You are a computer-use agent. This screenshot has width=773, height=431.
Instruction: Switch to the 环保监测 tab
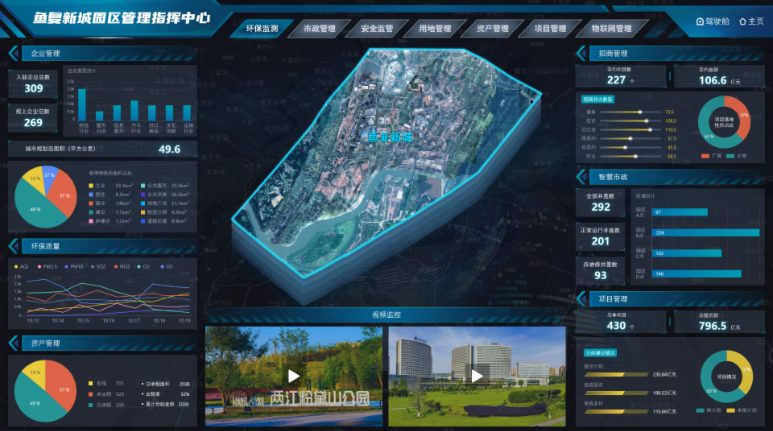click(x=263, y=29)
